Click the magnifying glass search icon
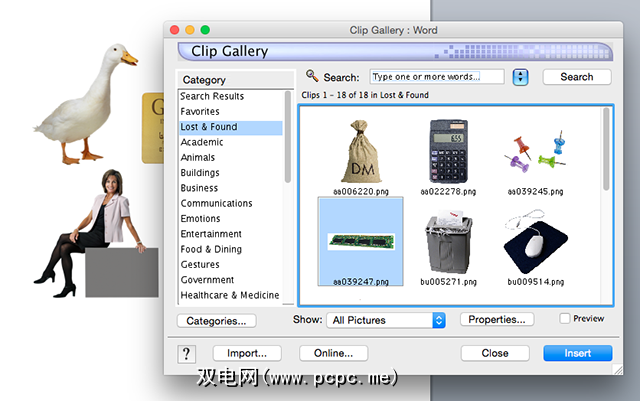Image resolution: width=640 pixels, height=401 pixels. pos(312,76)
